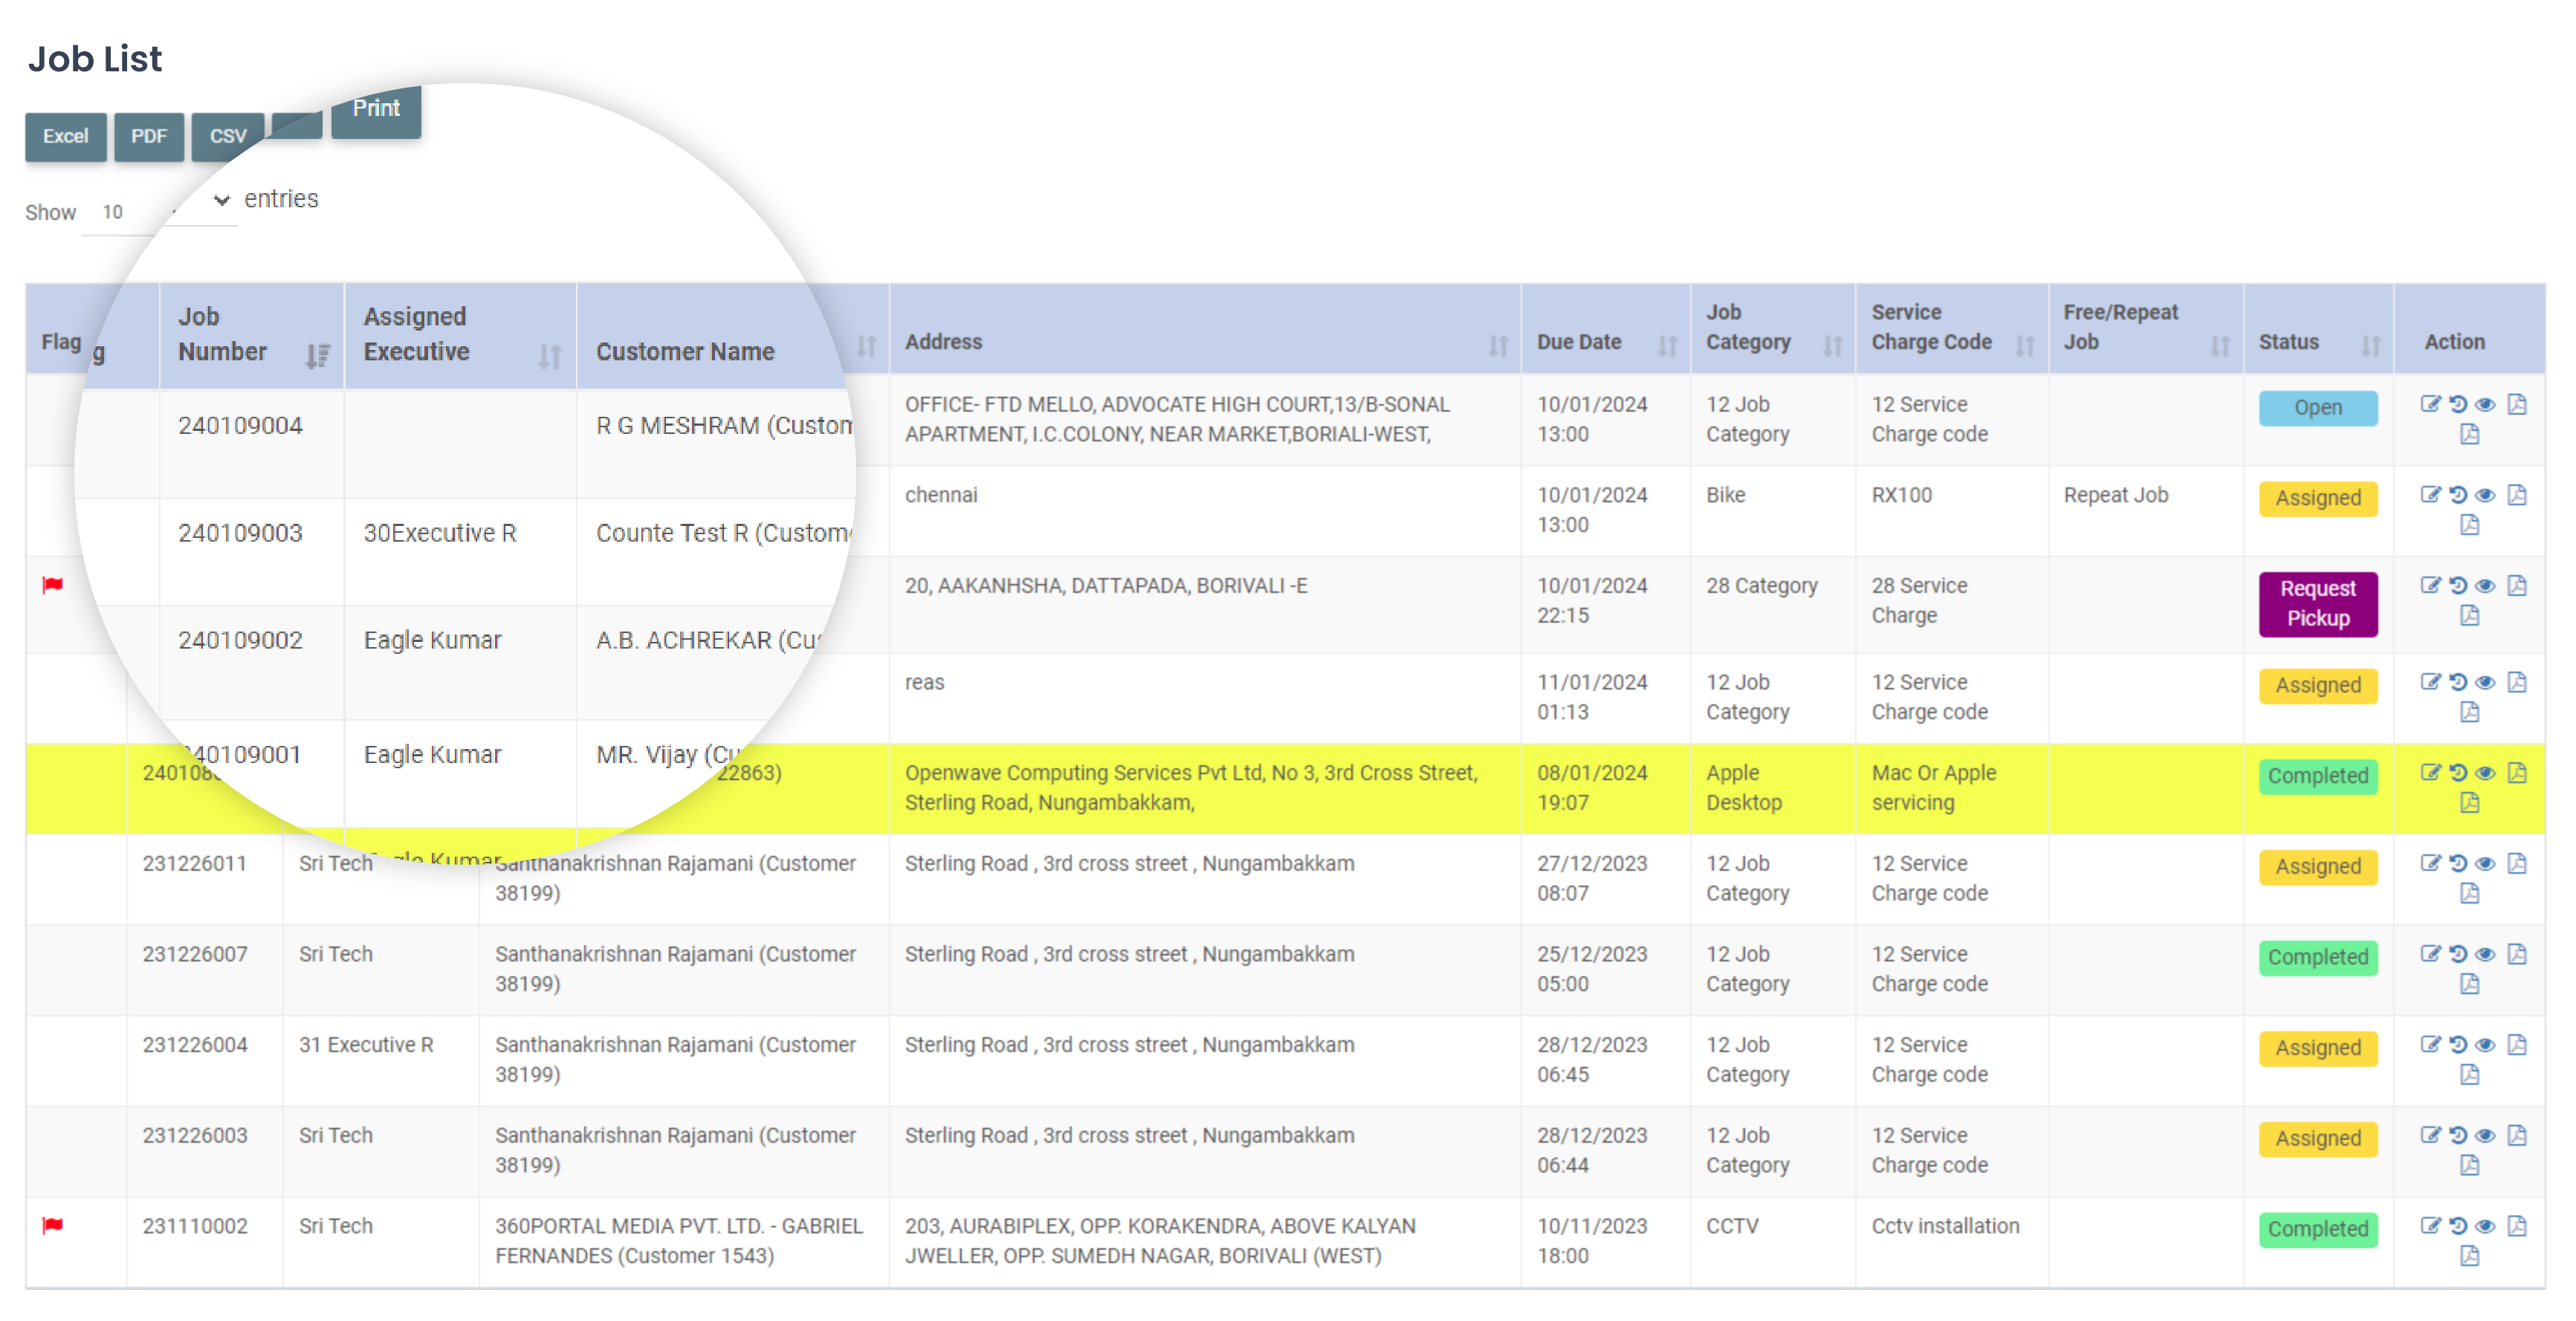View job 231226011 details

2485,863
